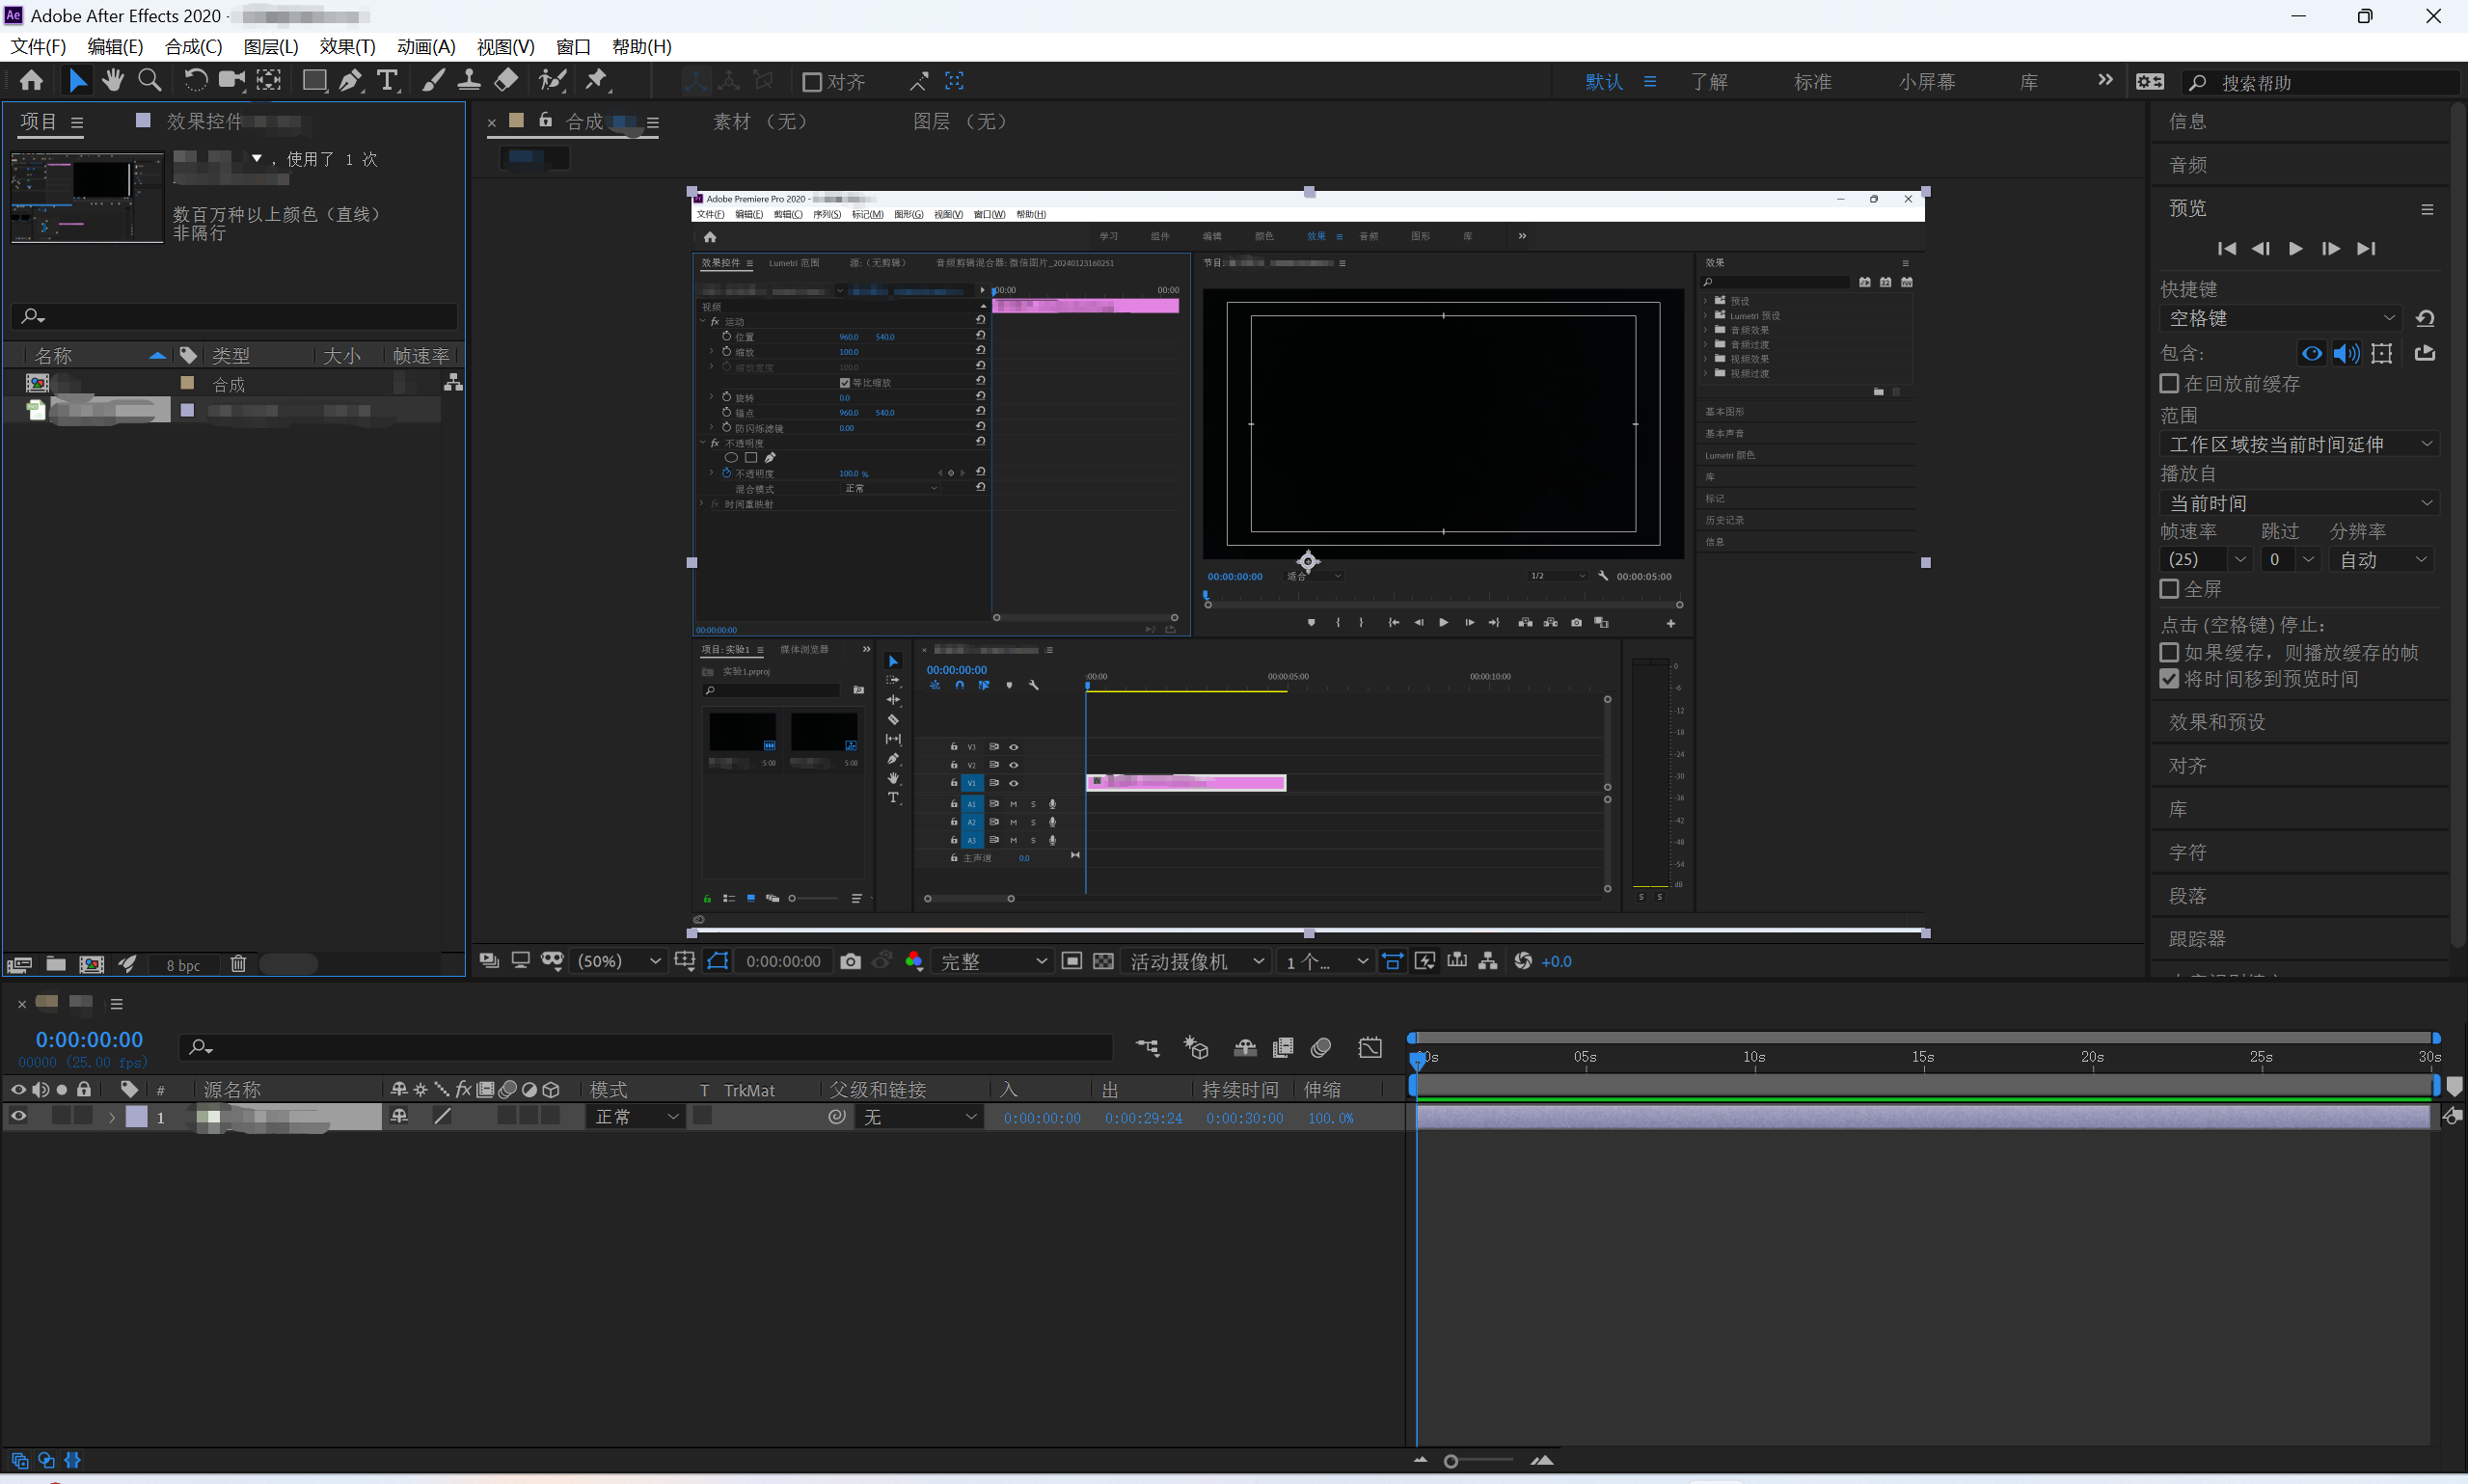The image size is (2468, 1484).
Task: Hide layer 1 using the eye toggle
Action: tap(18, 1117)
